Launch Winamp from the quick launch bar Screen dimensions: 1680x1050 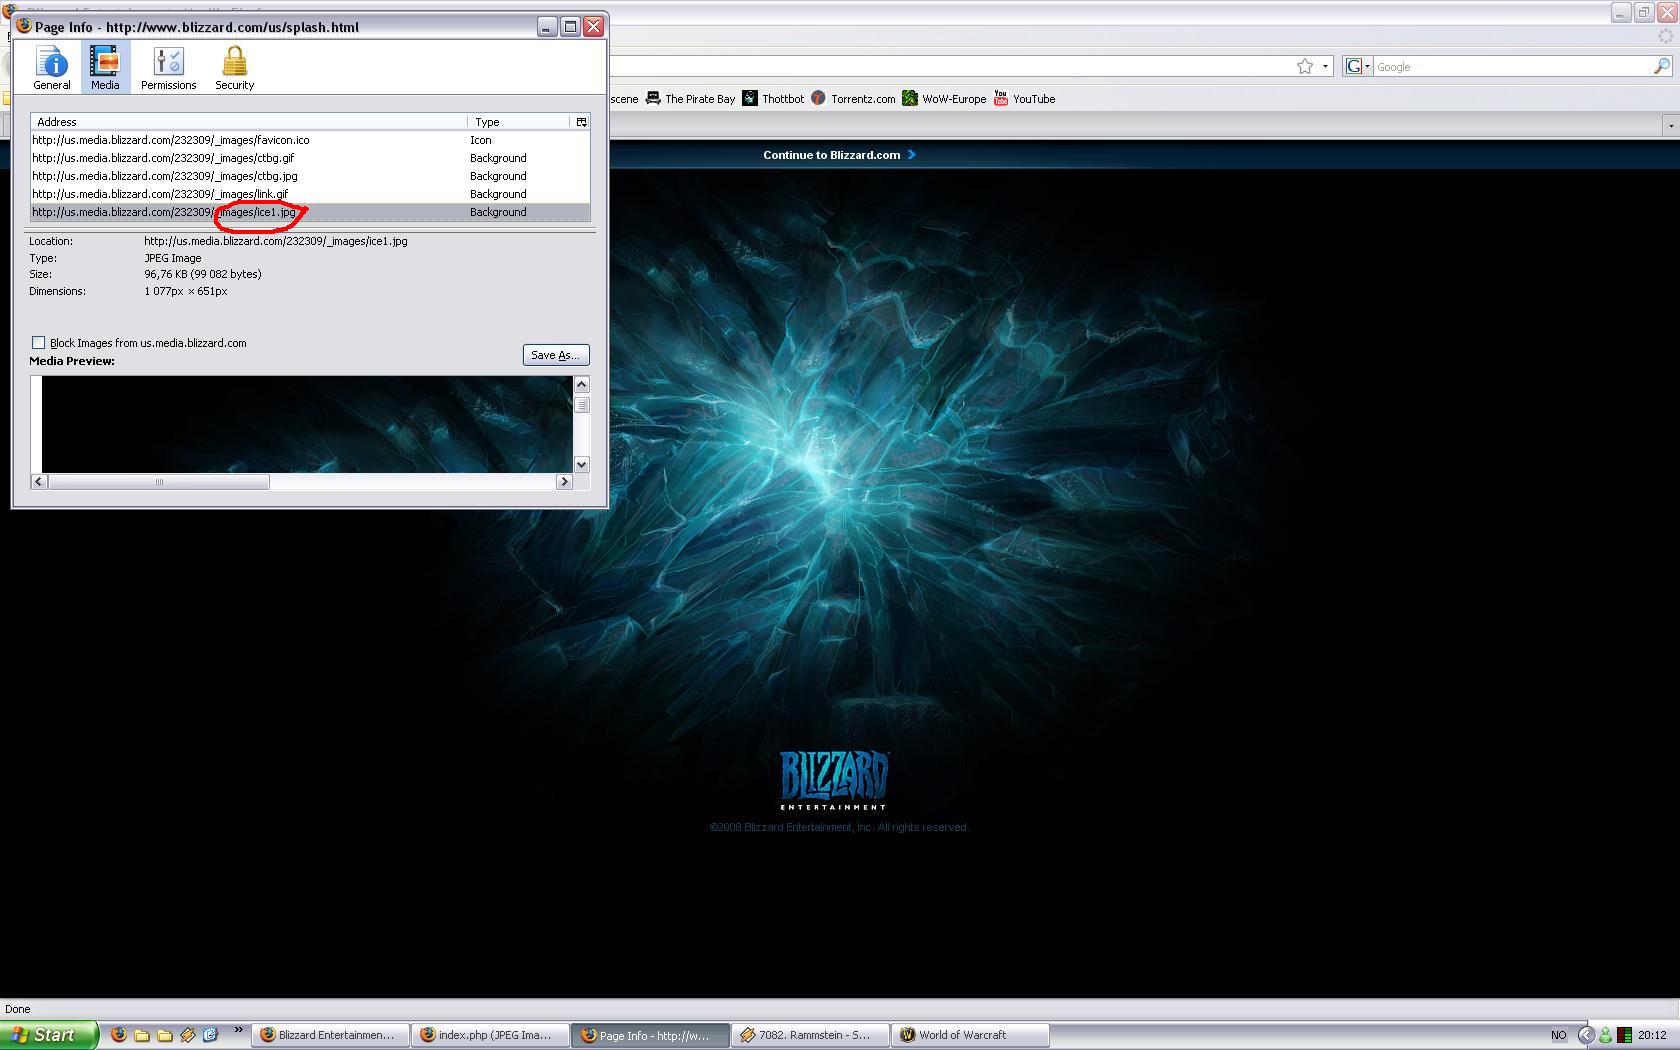tap(187, 1035)
